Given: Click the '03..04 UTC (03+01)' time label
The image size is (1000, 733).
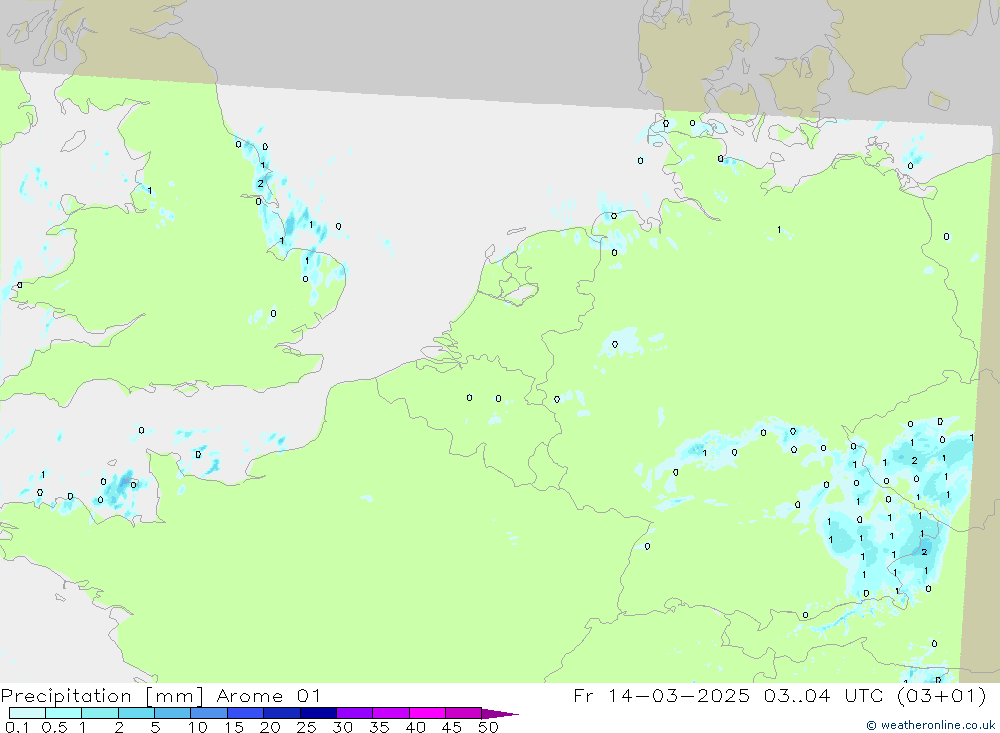Looking at the screenshot, I should coord(875,696).
